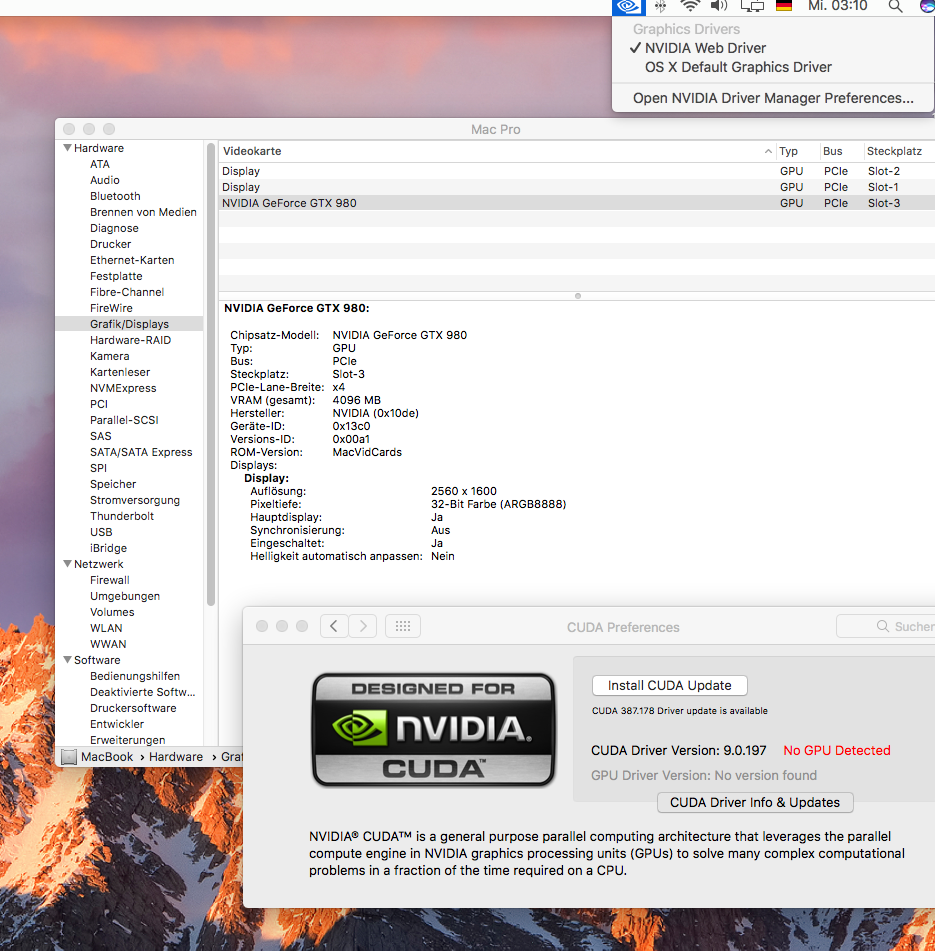Collapse the Netzwerk tree section
Screen dimensions: 935x951
click(x=68, y=564)
